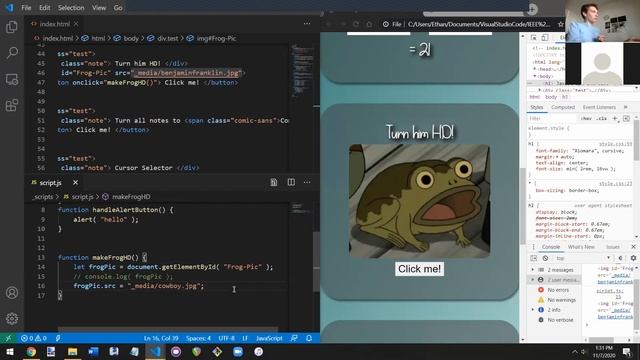Change language mode JavaScript in status bar
The image size is (640, 360).
coord(269,338)
